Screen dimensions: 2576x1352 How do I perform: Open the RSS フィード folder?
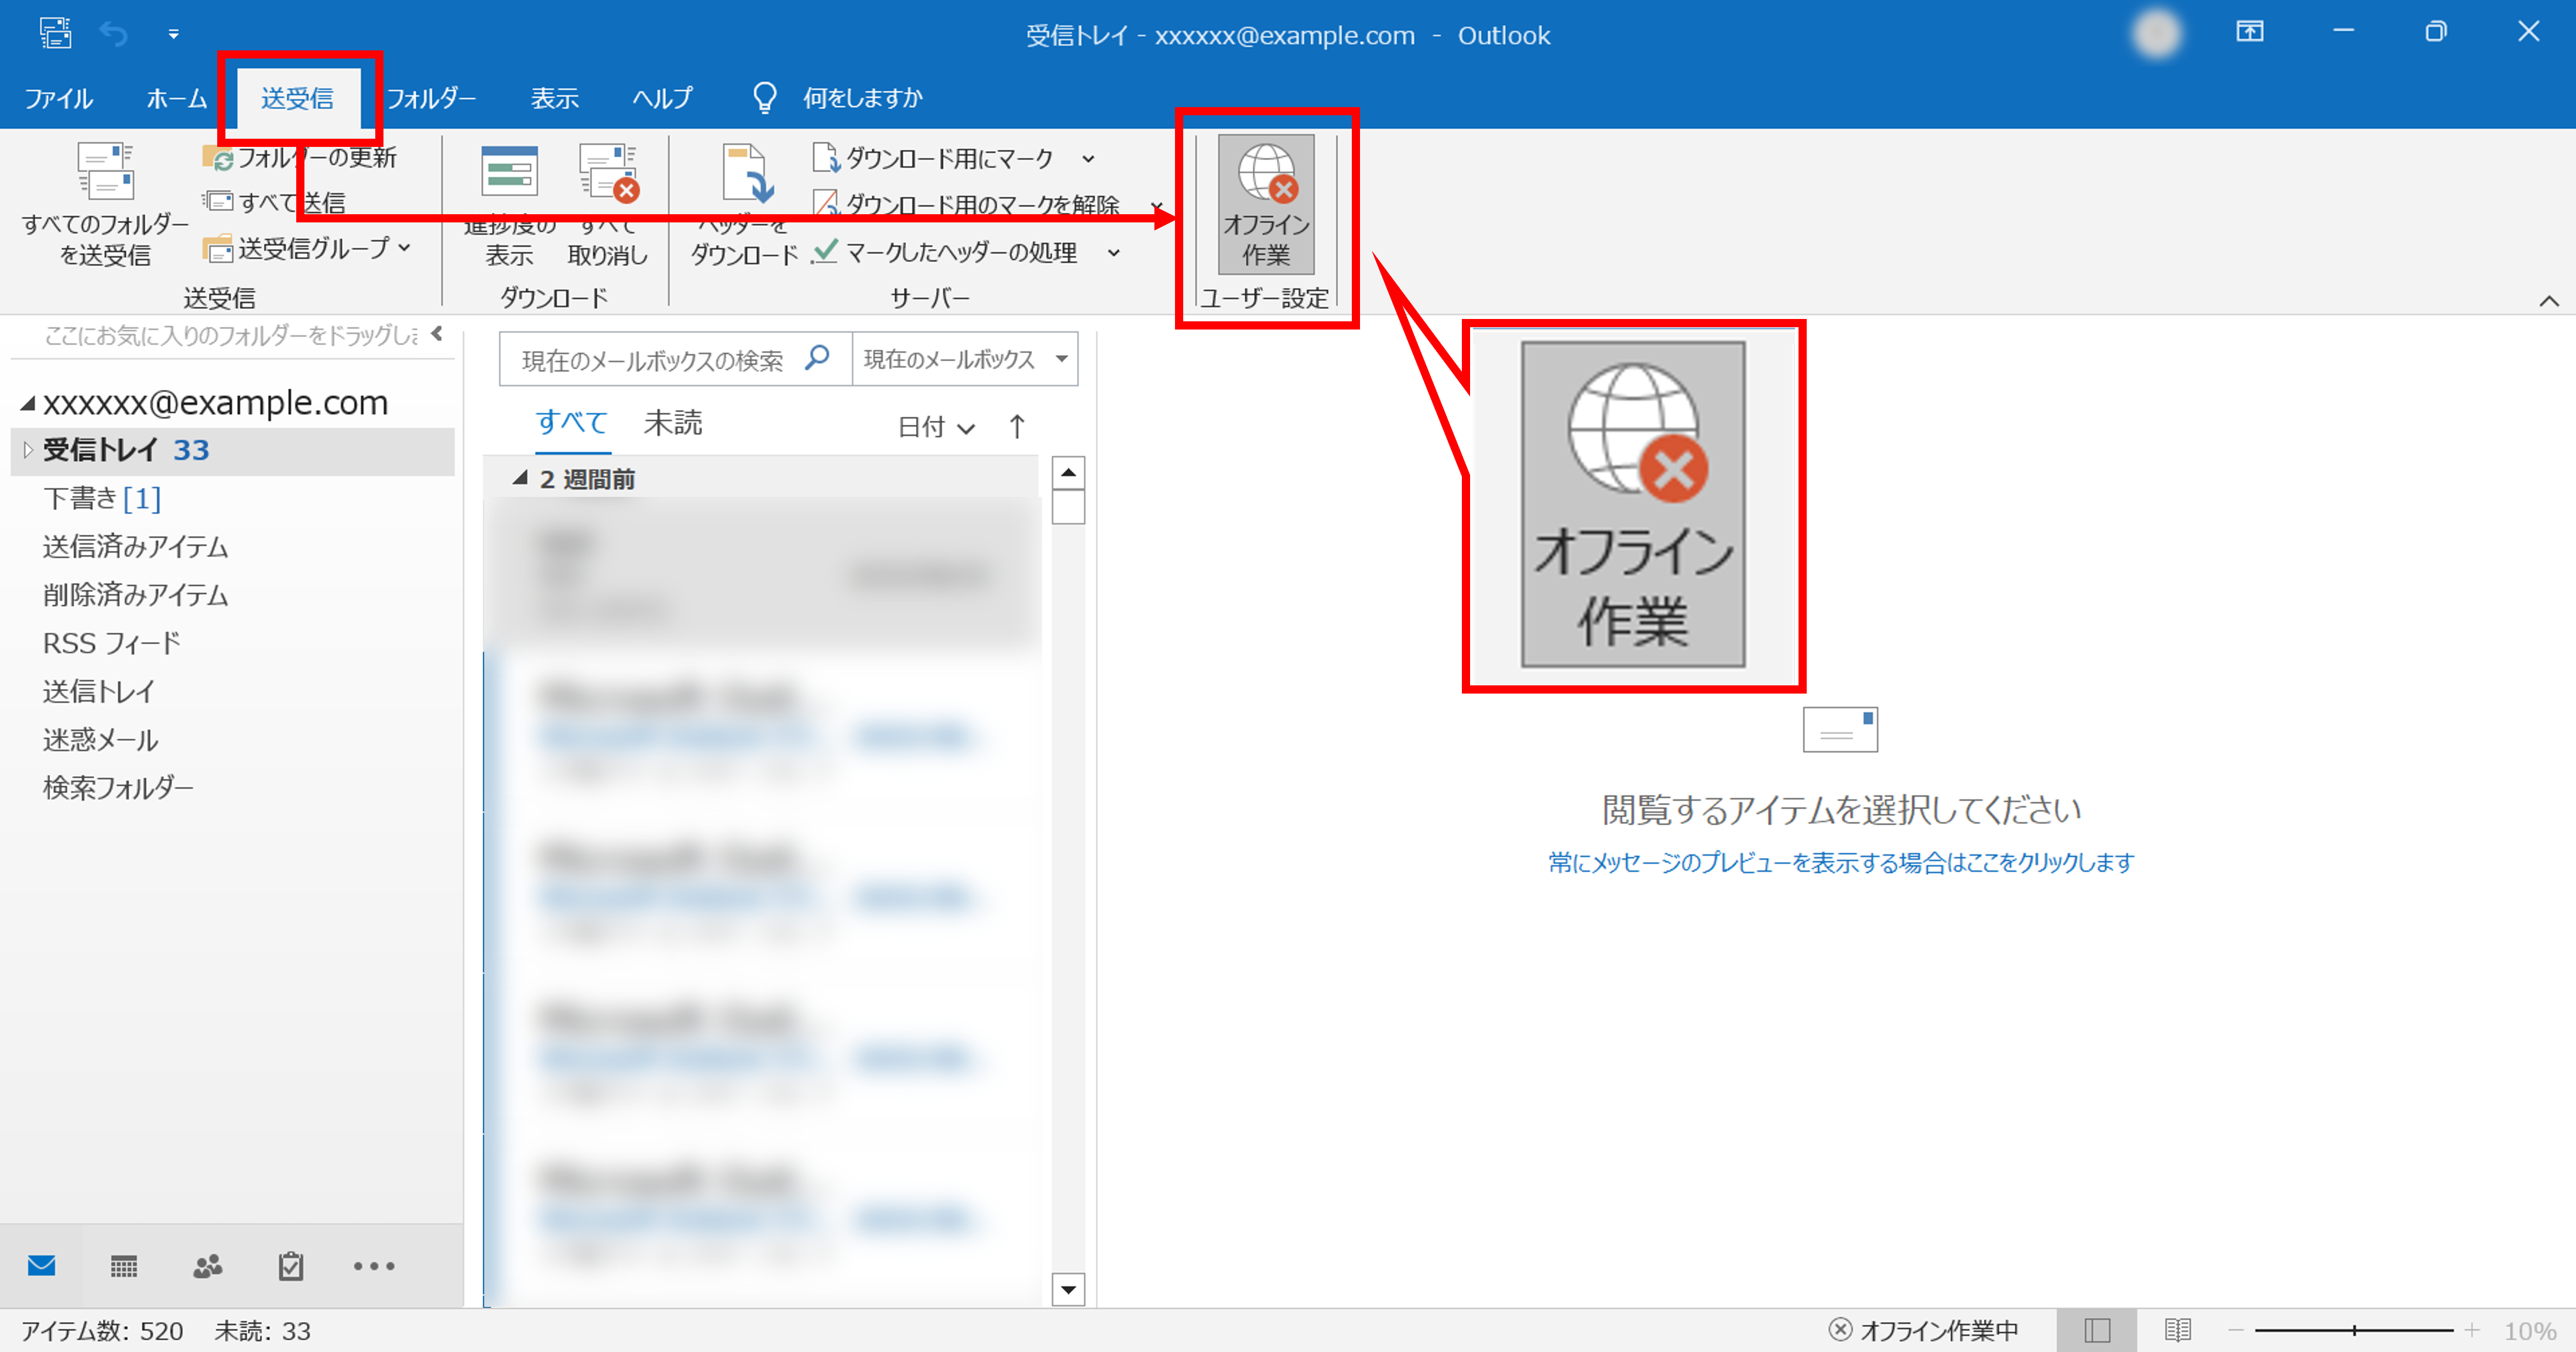(112, 643)
